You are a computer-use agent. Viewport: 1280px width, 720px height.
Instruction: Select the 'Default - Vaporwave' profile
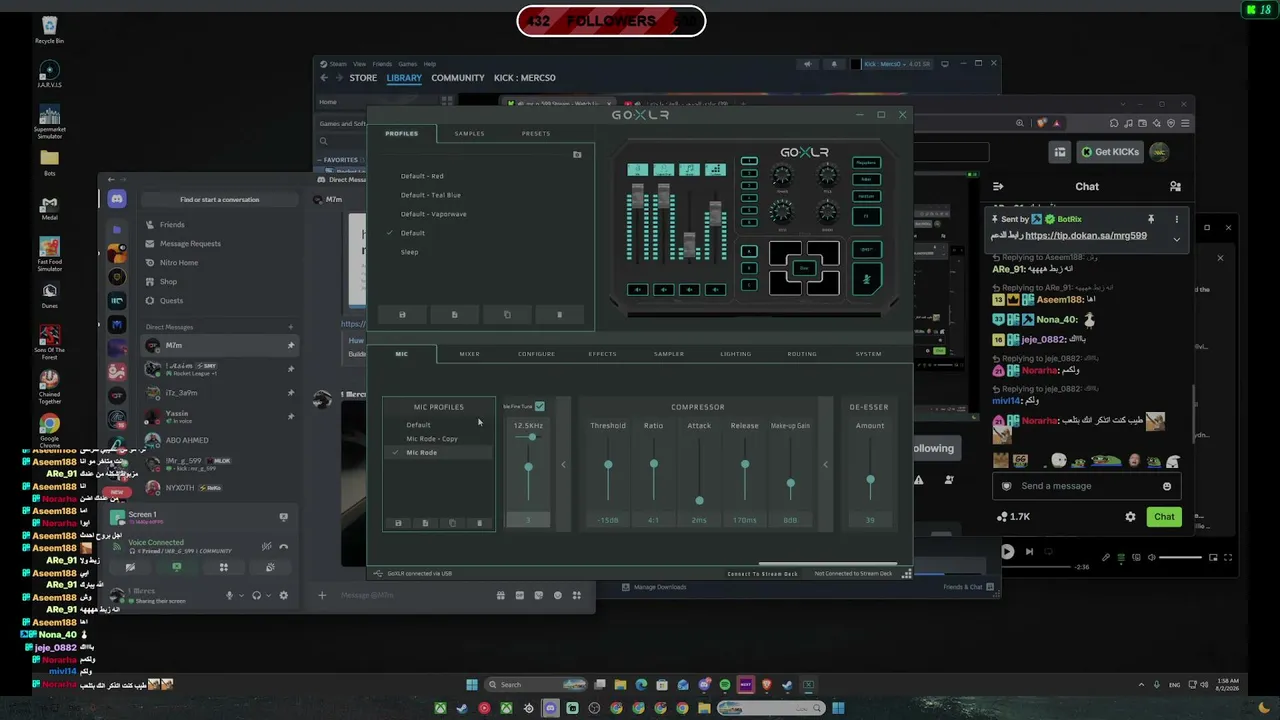click(x=434, y=214)
